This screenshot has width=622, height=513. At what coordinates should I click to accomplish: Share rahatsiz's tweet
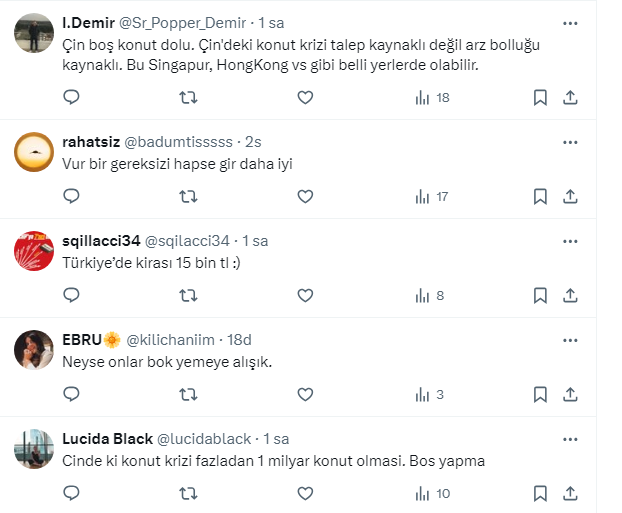pyautogui.click(x=570, y=196)
